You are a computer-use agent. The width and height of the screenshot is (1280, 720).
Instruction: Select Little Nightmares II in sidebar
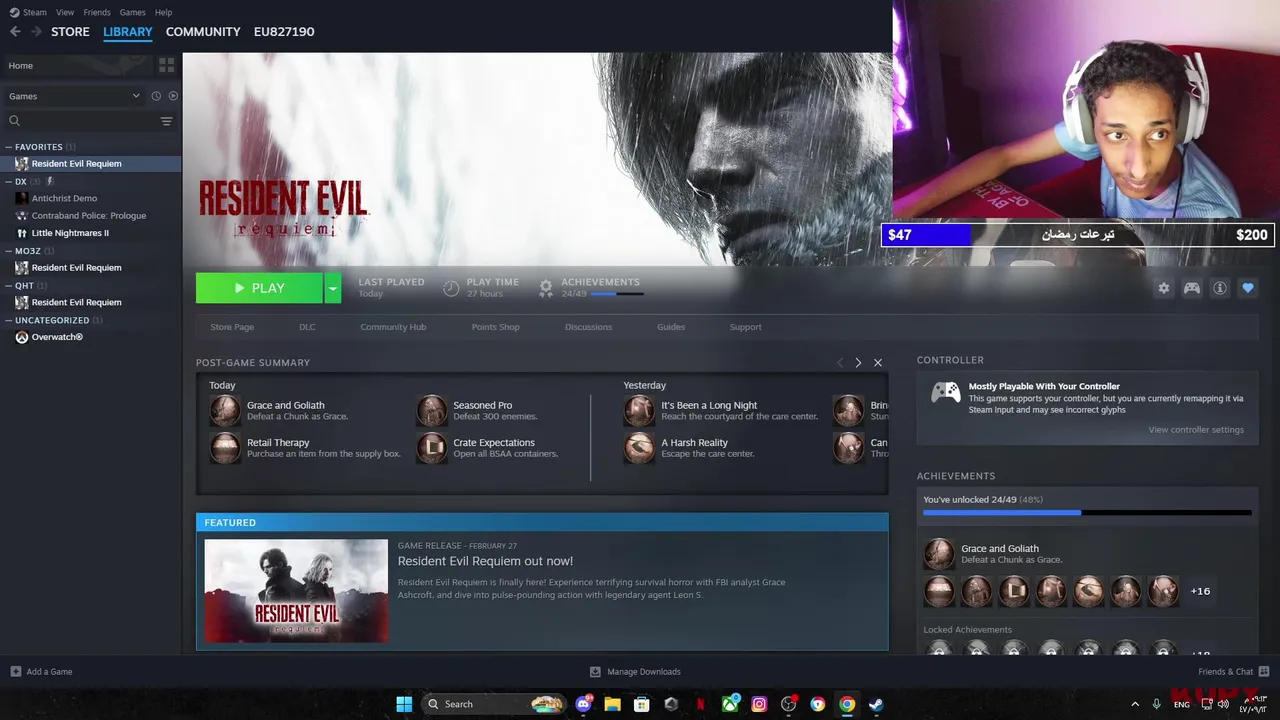pyautogui.click(x=70, y=233)
